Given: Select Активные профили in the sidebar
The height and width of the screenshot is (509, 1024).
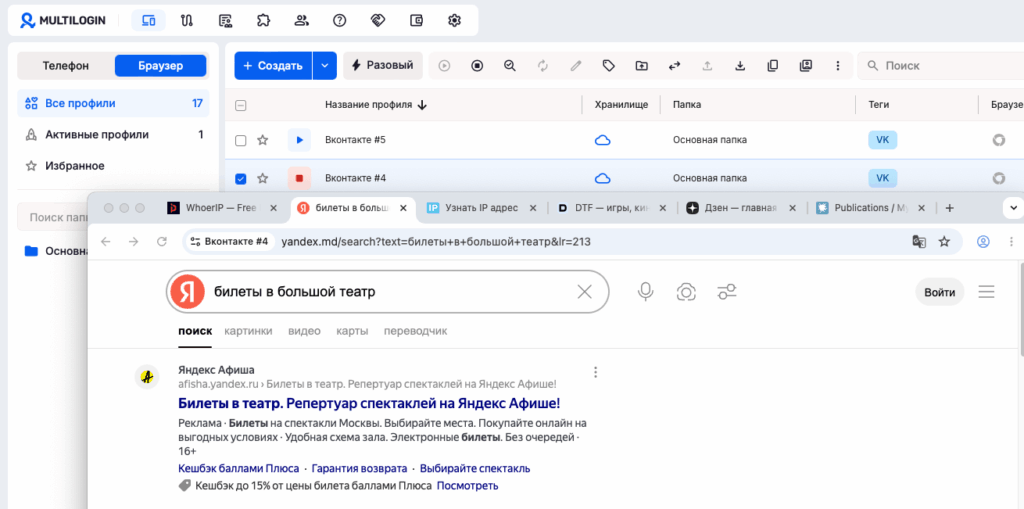Looking at the screenshot, I should (x=113, y=135).
